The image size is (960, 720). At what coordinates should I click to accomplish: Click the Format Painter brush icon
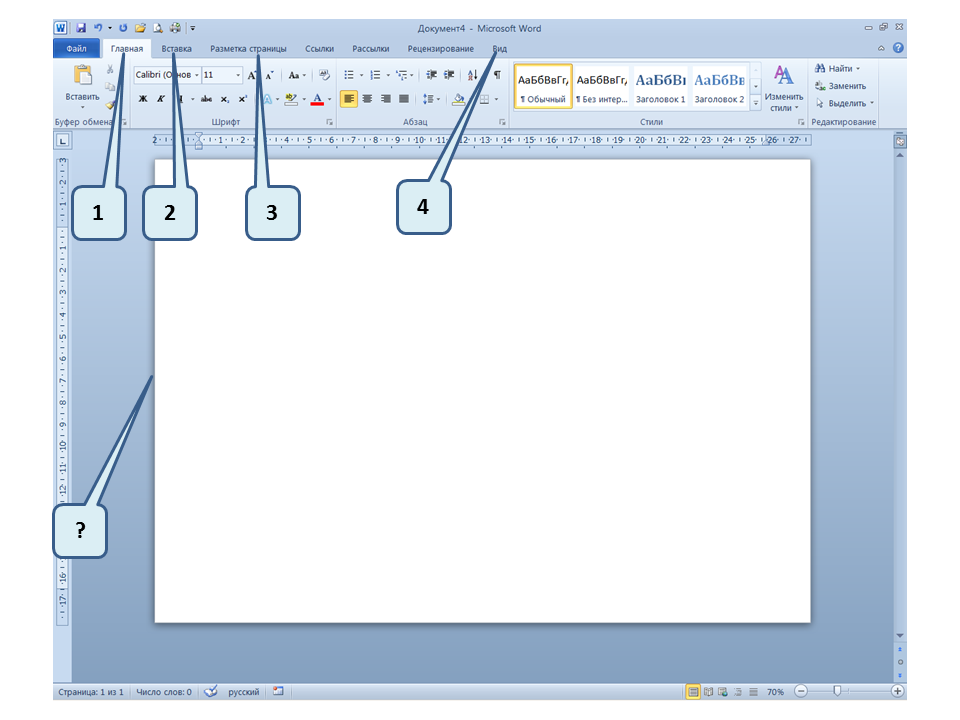(110, 103)
